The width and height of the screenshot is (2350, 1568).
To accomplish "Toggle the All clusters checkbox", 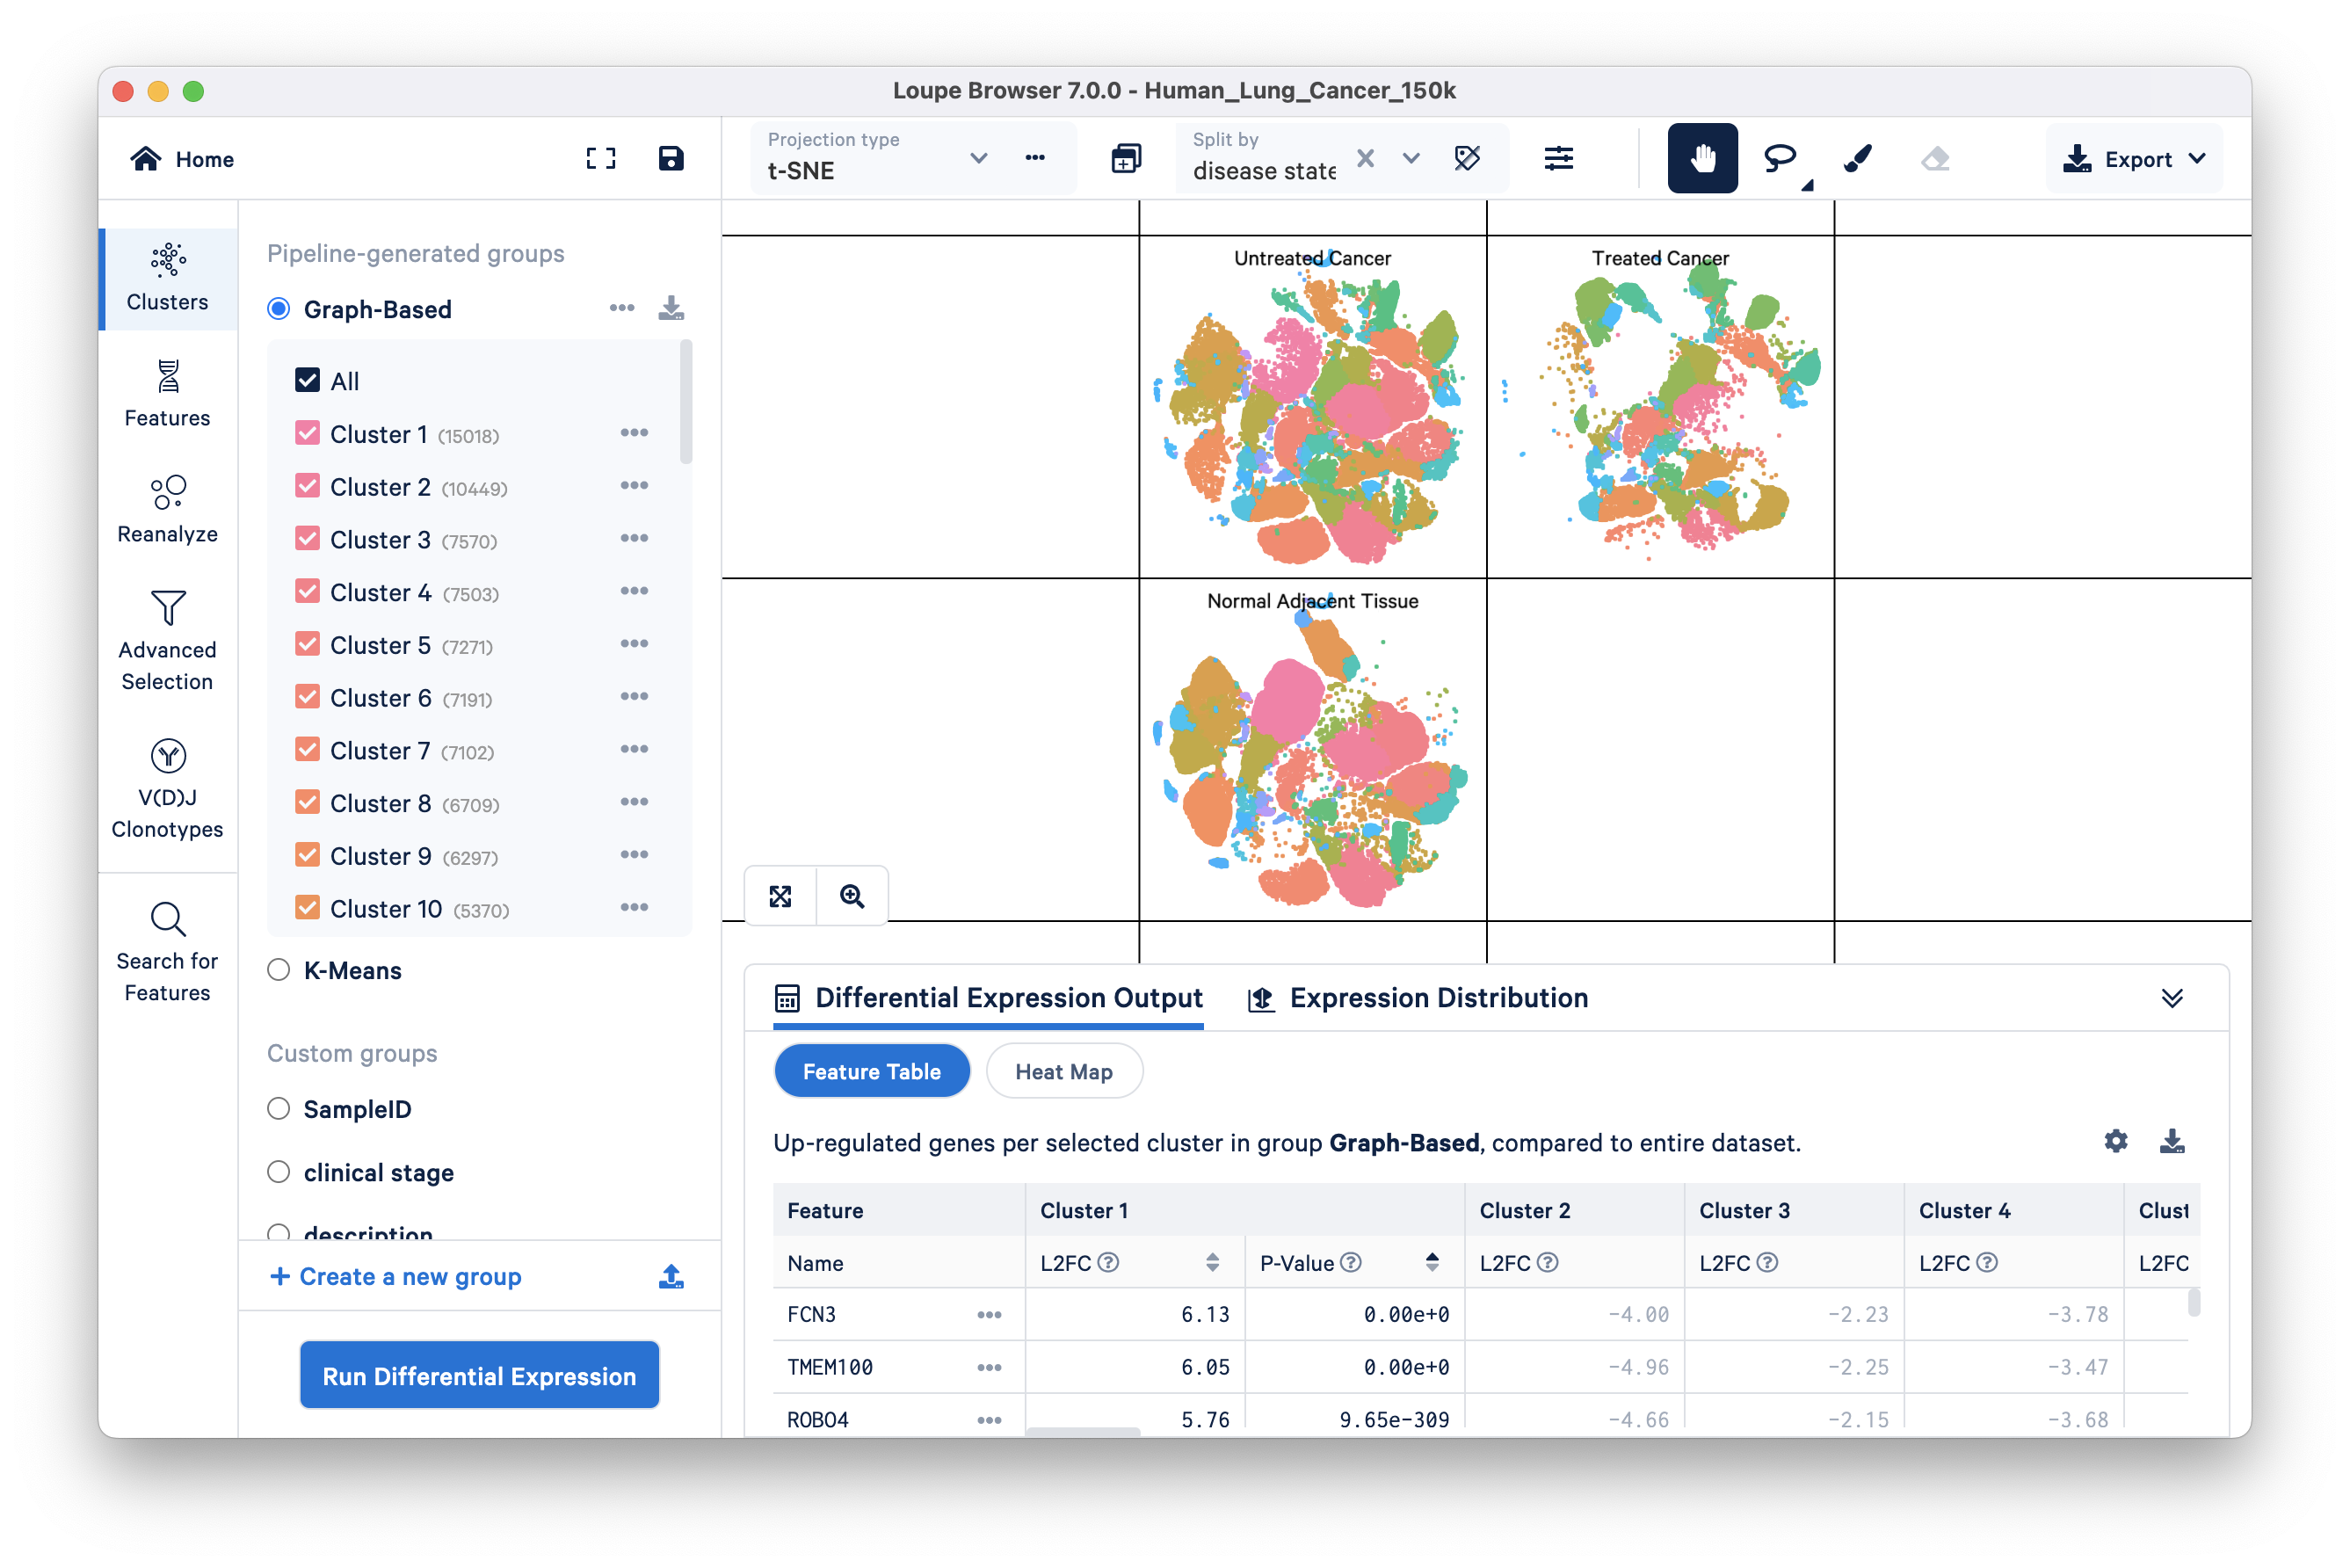I will click(x=307, y=381).
